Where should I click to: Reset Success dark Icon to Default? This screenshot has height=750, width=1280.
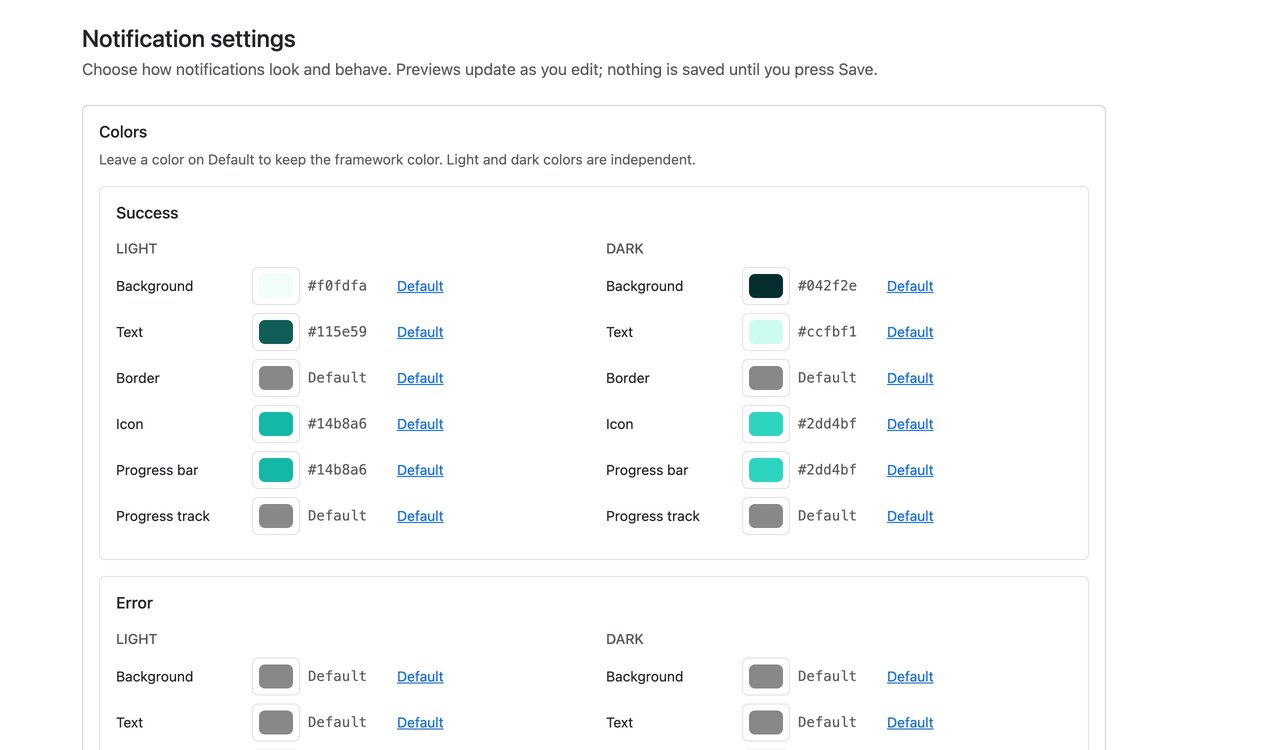910,424
